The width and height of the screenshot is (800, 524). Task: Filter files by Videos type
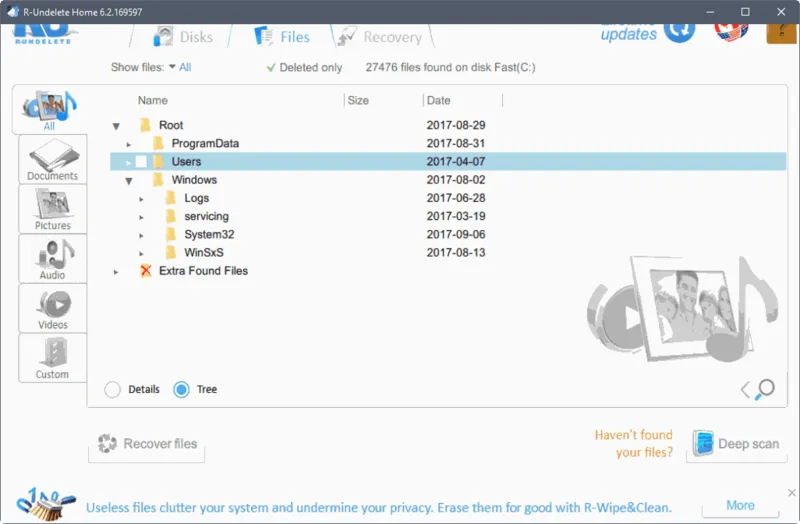[x=52, y=309]
